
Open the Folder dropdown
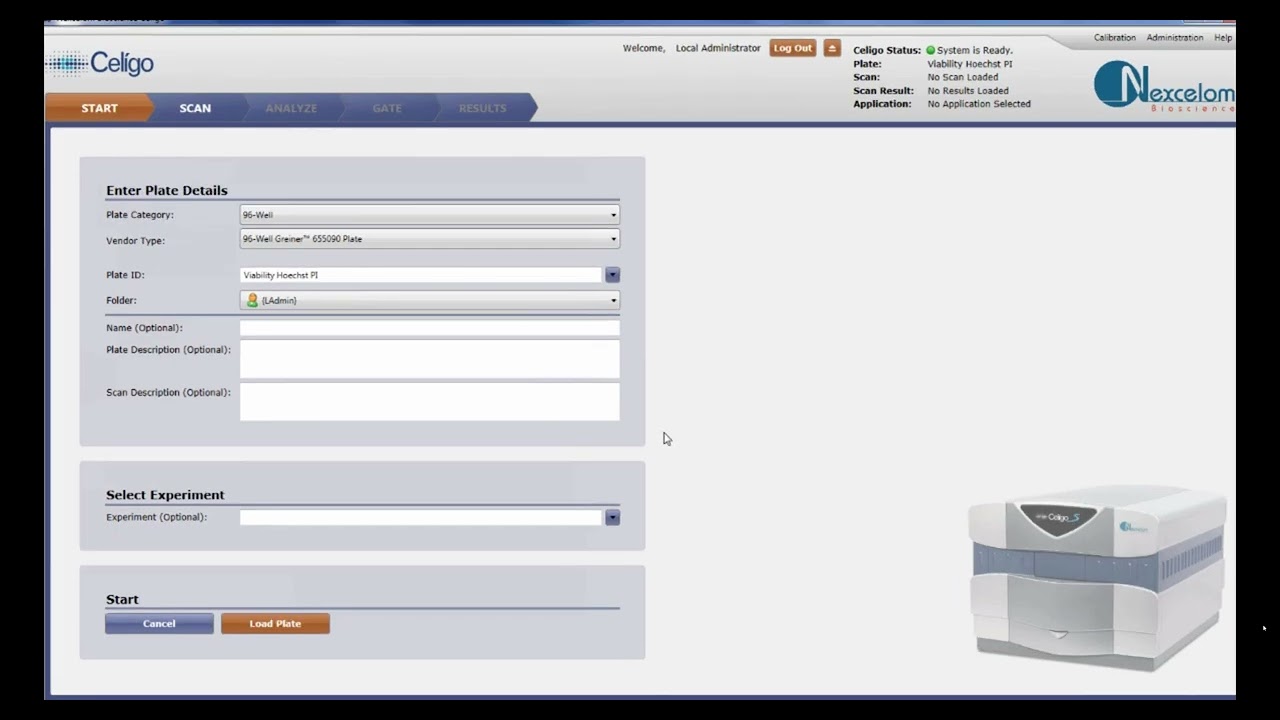[429, 300]
